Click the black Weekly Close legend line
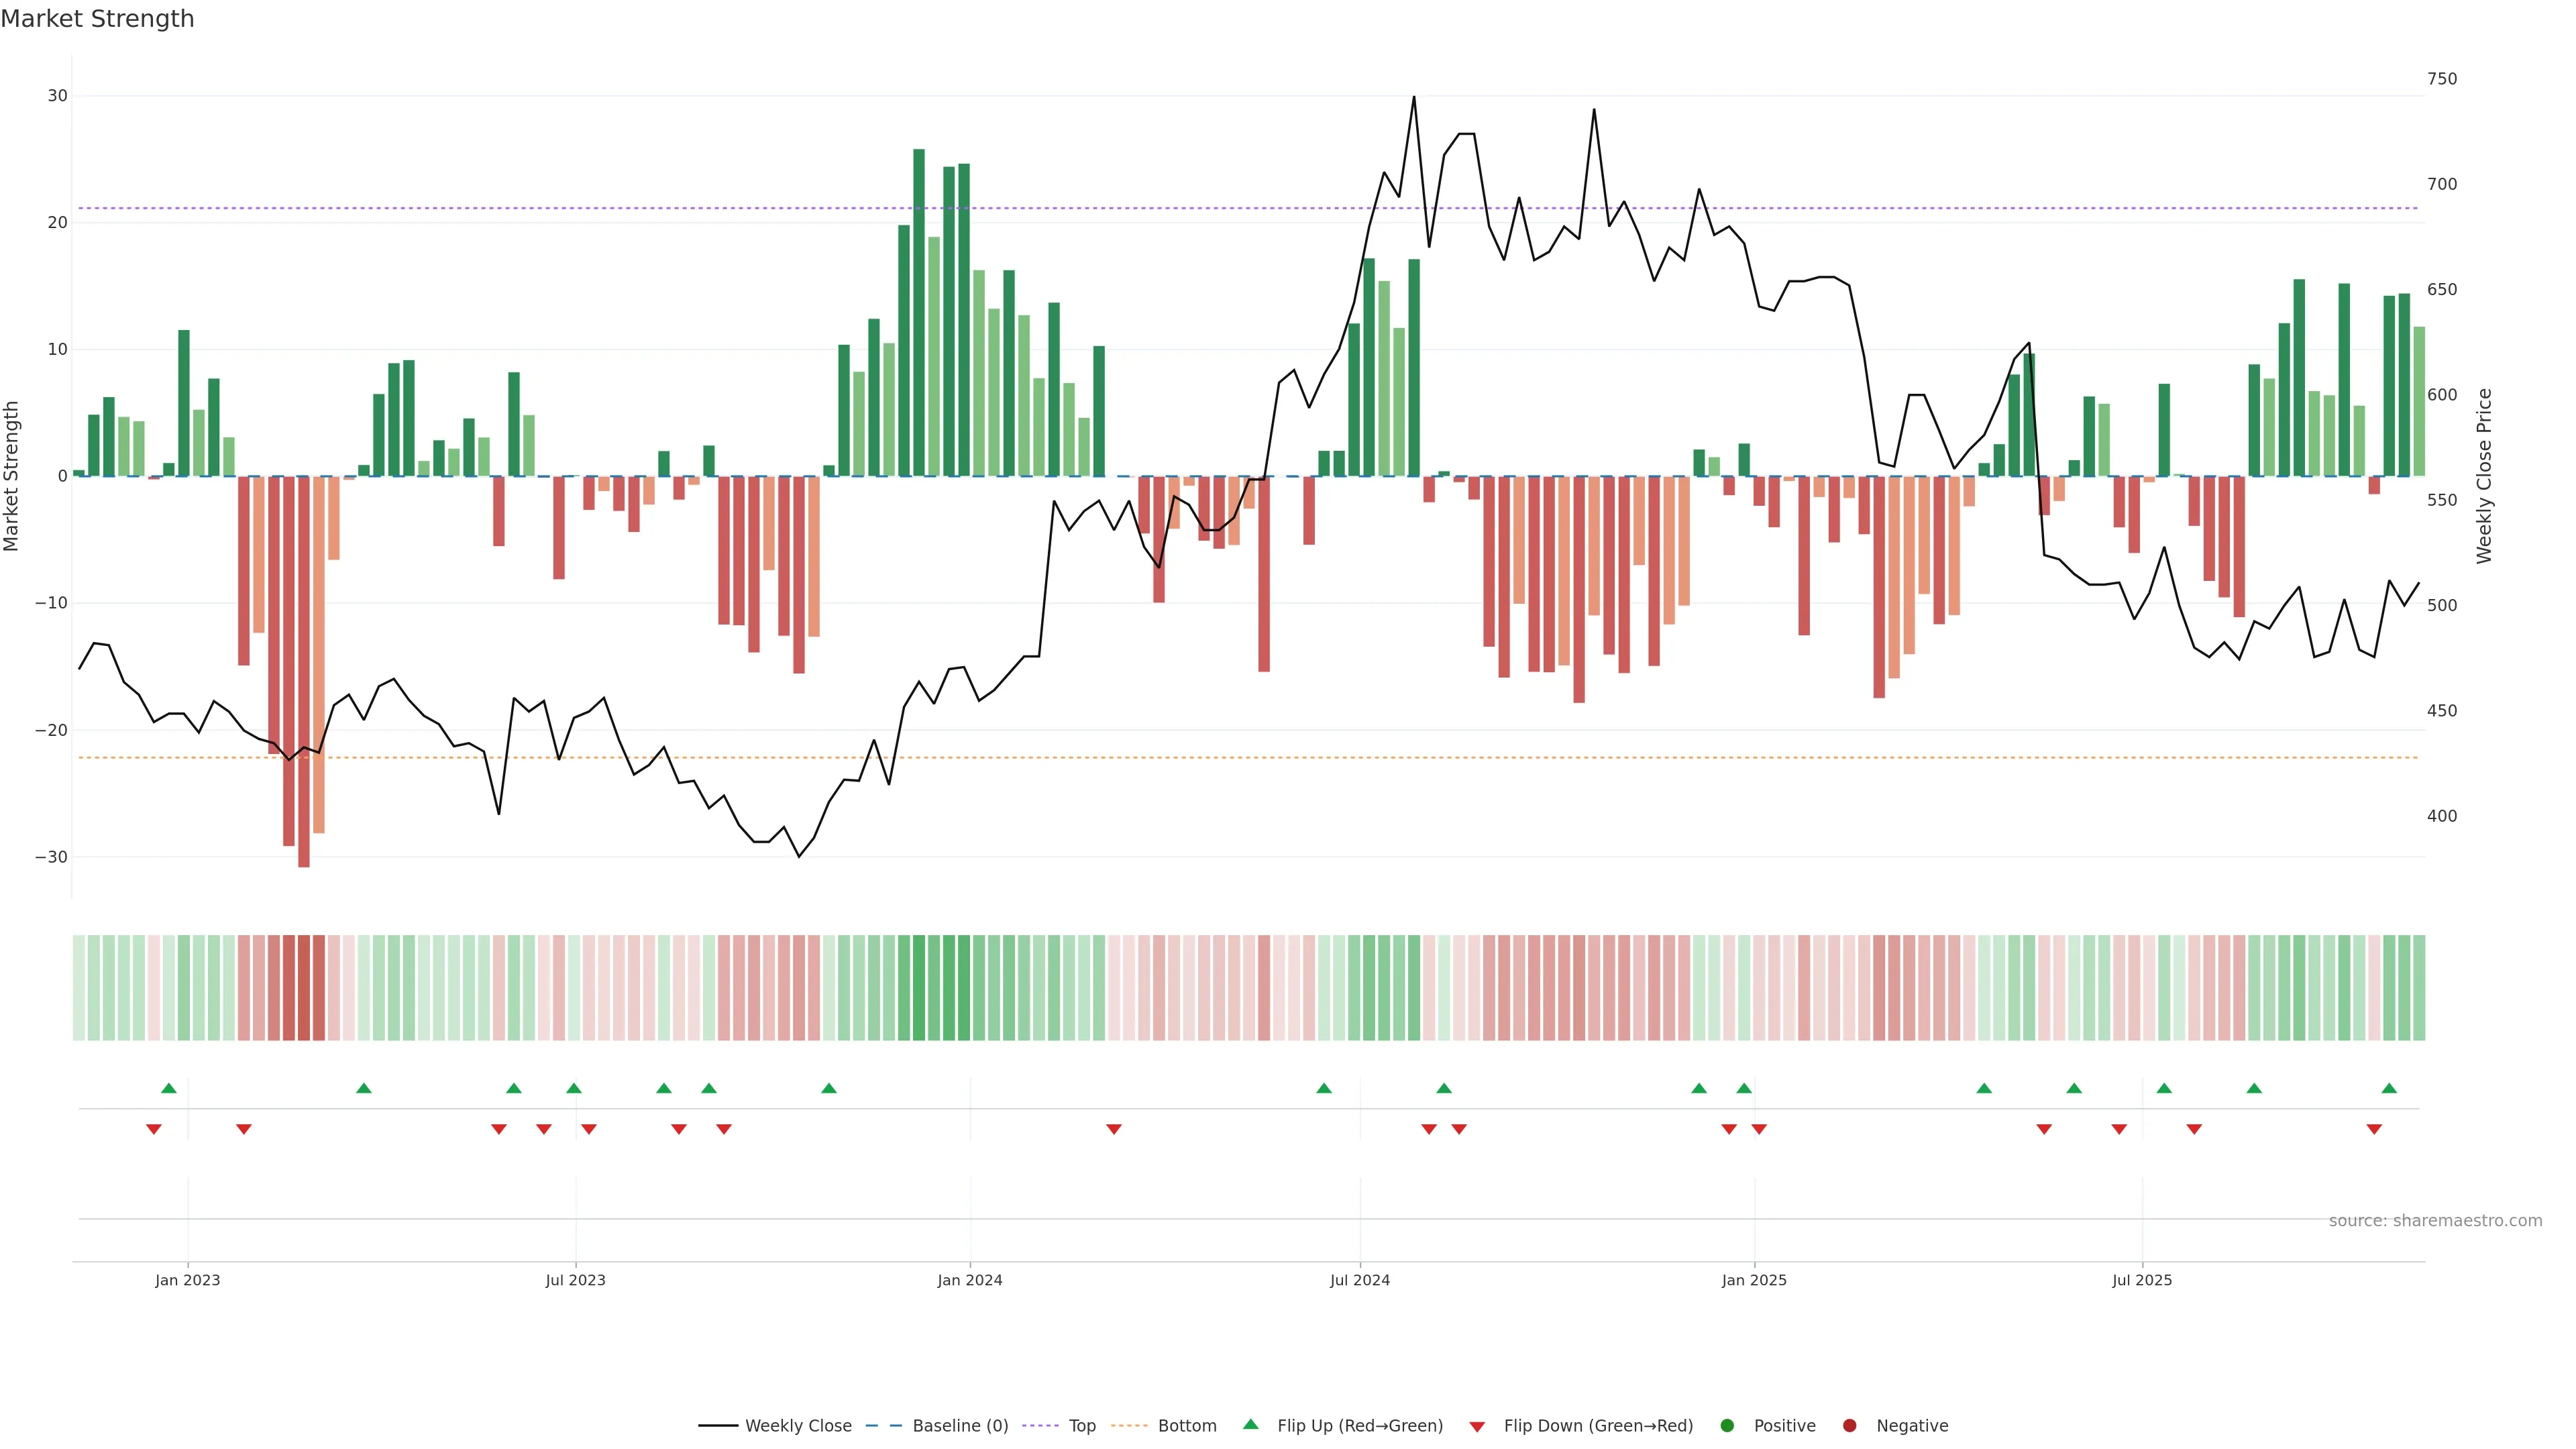Viewport: 2576px width, 1449px height. coord(718,1425)
